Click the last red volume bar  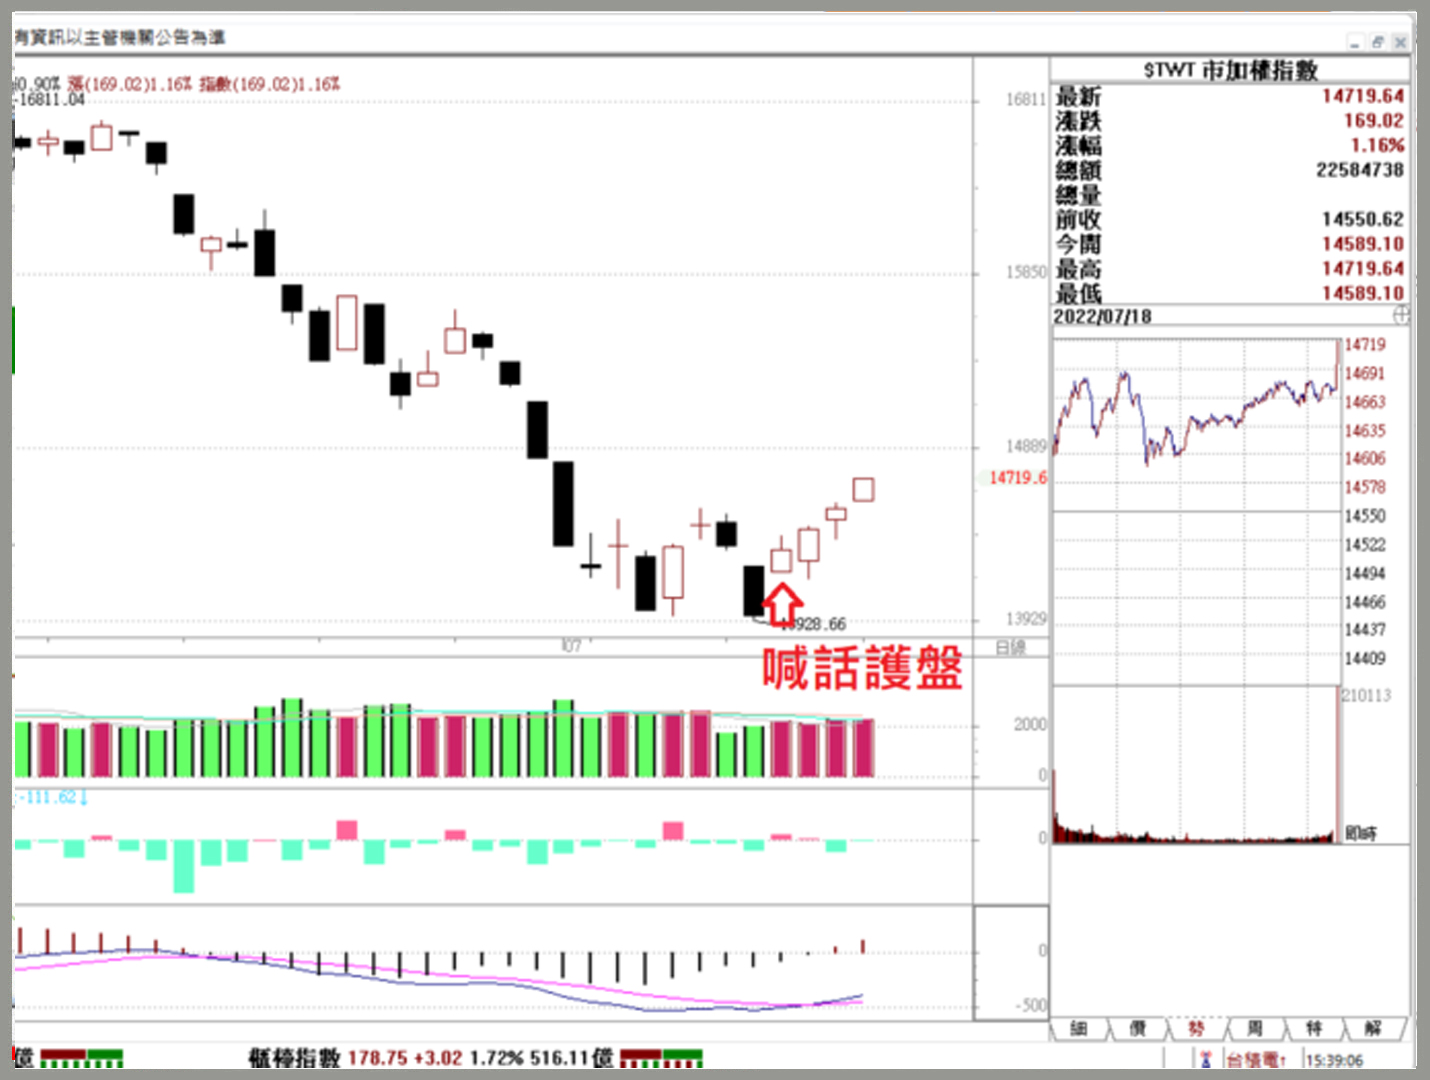[863, 748]
